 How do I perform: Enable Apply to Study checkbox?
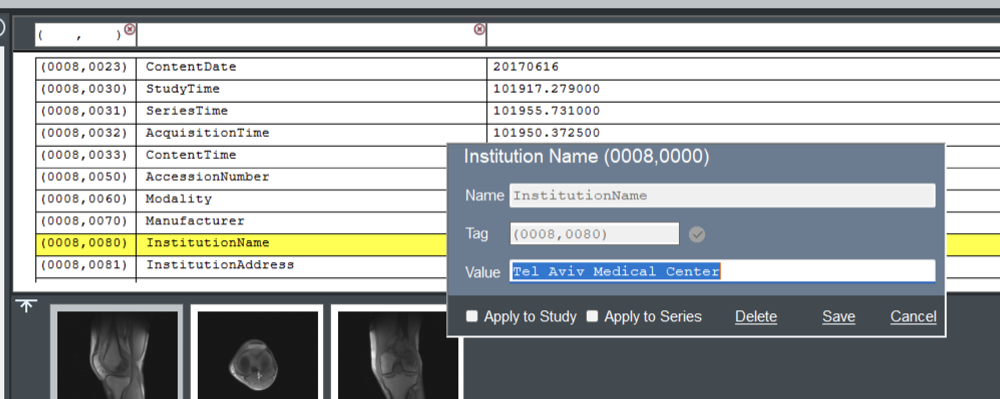(472, 316)
